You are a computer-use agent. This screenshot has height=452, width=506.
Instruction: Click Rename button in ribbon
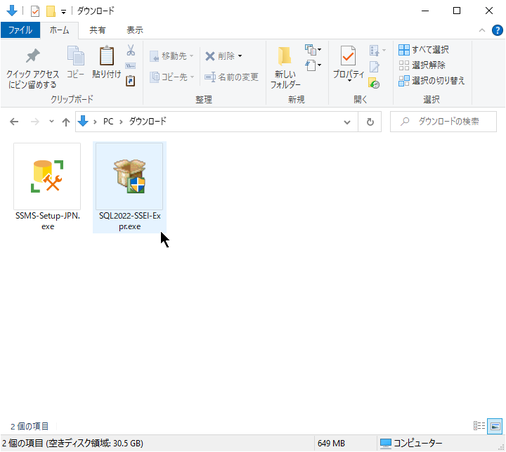coord(232,77)
